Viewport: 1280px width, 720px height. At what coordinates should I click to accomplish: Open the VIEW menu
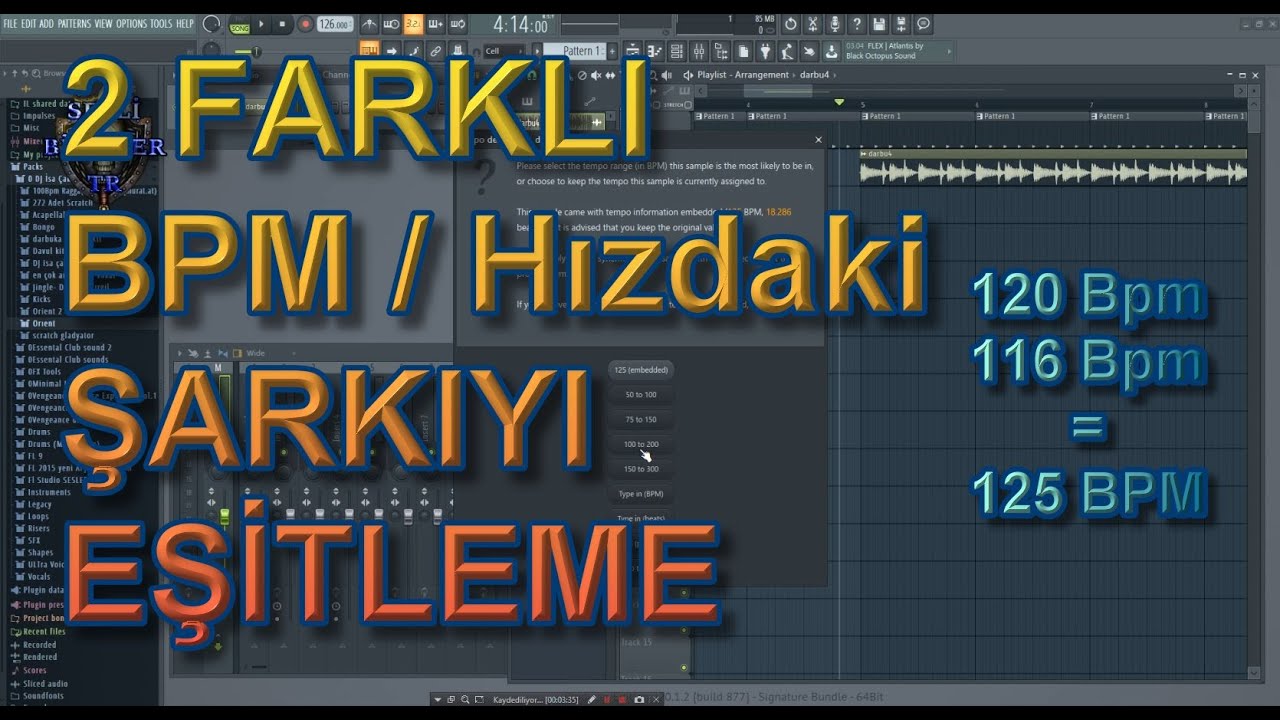(x=103, y=23)
